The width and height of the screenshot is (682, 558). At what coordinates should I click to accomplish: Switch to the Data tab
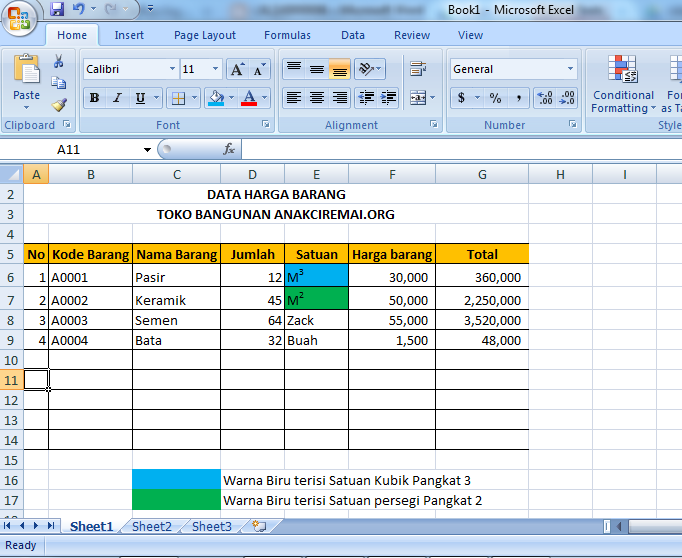point(353,35)
